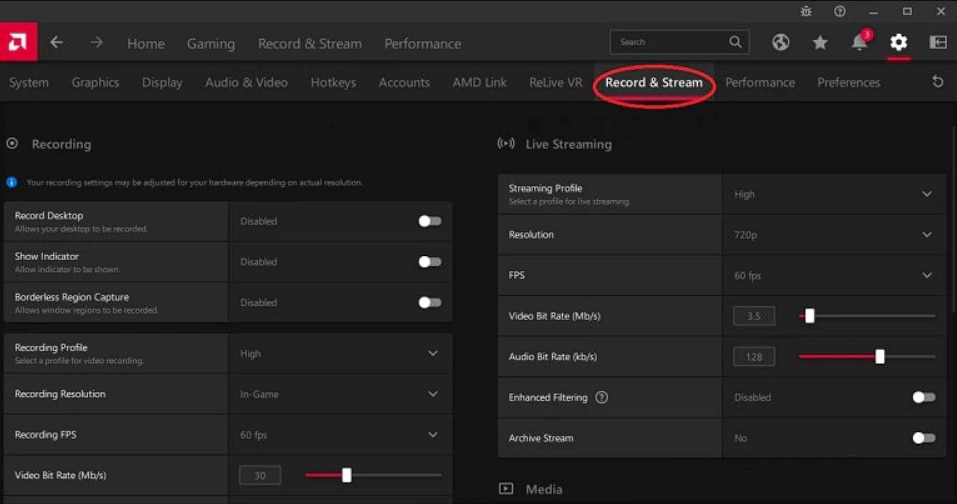
Task: Toggle Archive Stream switch
Action: (923, 438)
